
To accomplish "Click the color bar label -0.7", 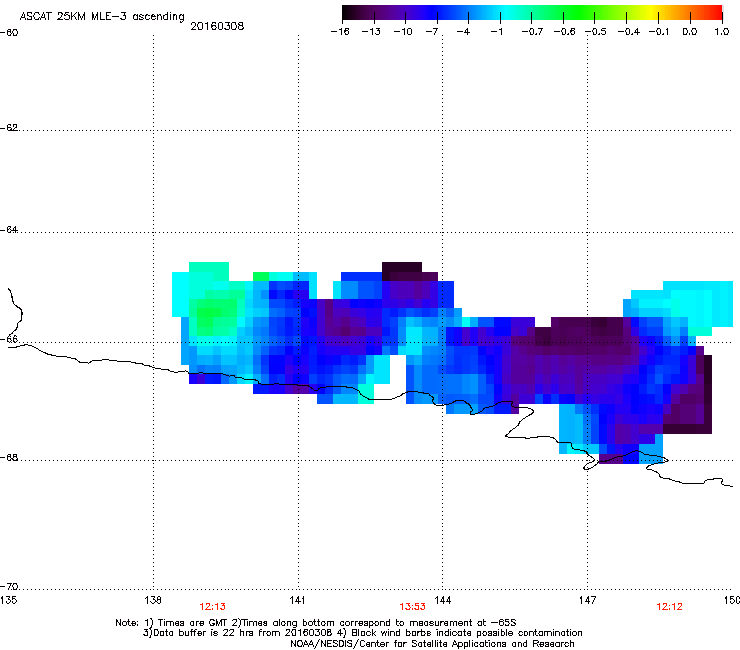I will 532,32.
